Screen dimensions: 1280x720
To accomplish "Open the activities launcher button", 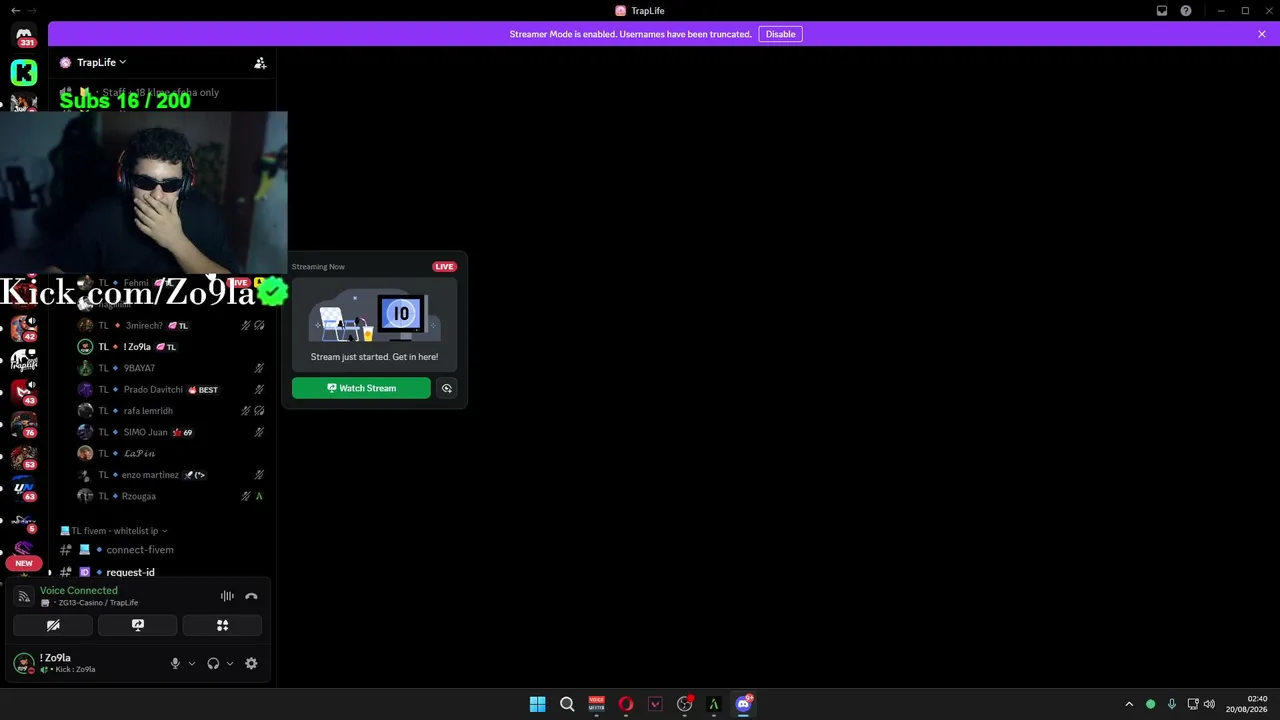I will tap(222, 625).
